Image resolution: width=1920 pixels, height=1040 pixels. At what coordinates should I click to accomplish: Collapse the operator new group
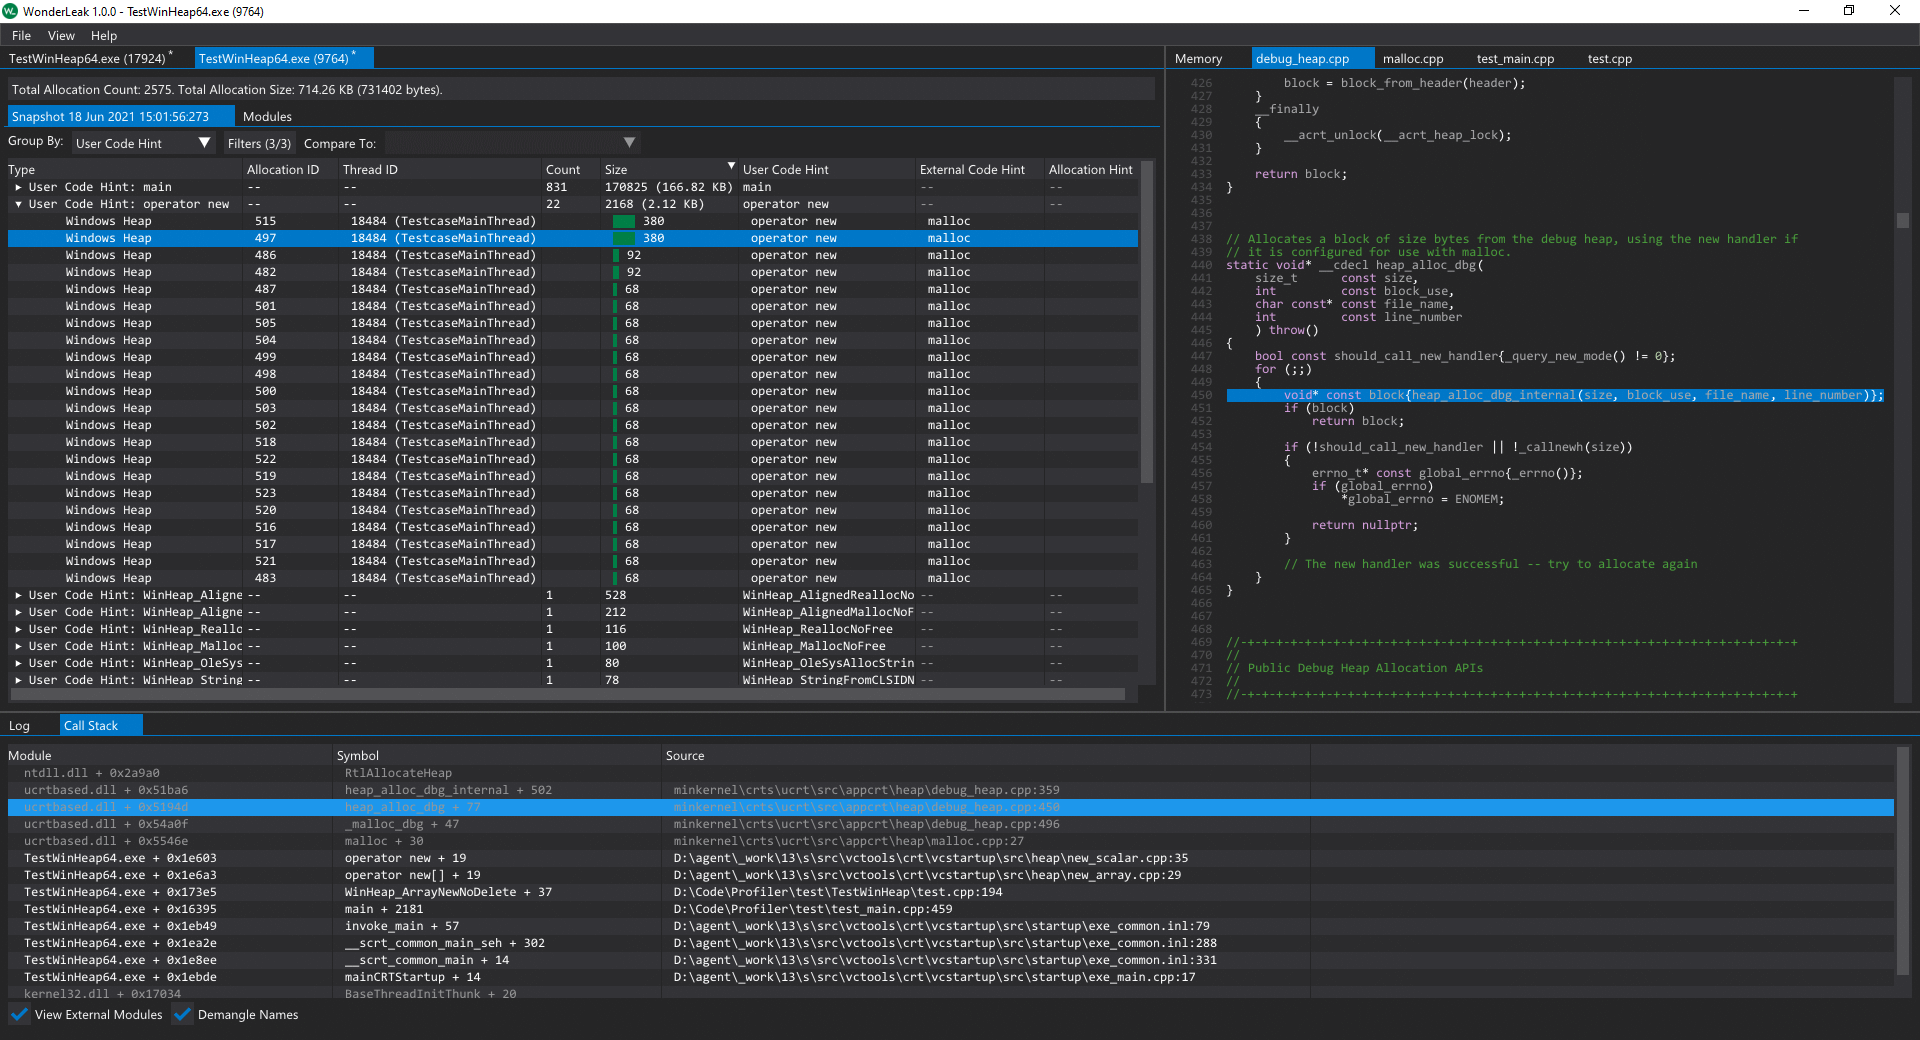18,204
